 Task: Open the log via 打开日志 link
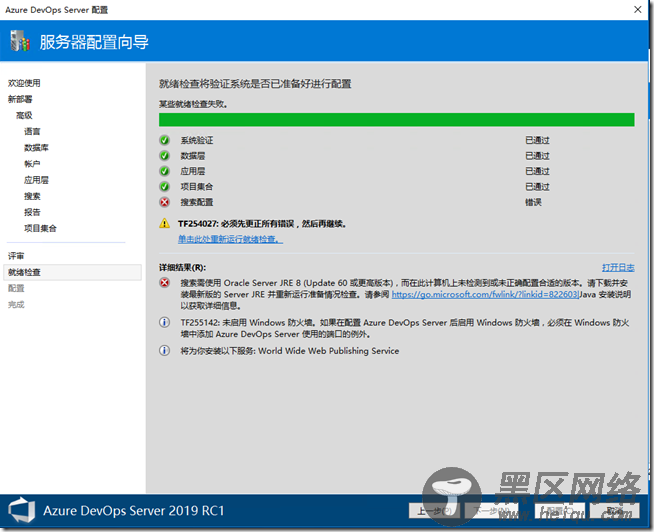[x=618, y=267]
